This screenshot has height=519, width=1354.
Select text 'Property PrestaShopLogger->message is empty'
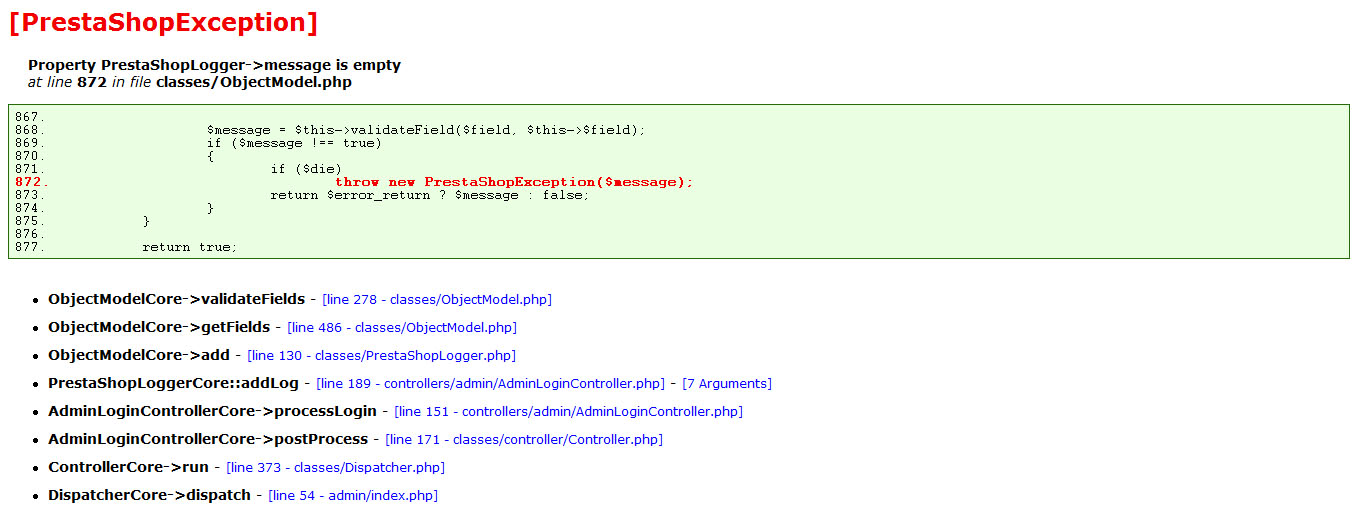coord(214,65)
